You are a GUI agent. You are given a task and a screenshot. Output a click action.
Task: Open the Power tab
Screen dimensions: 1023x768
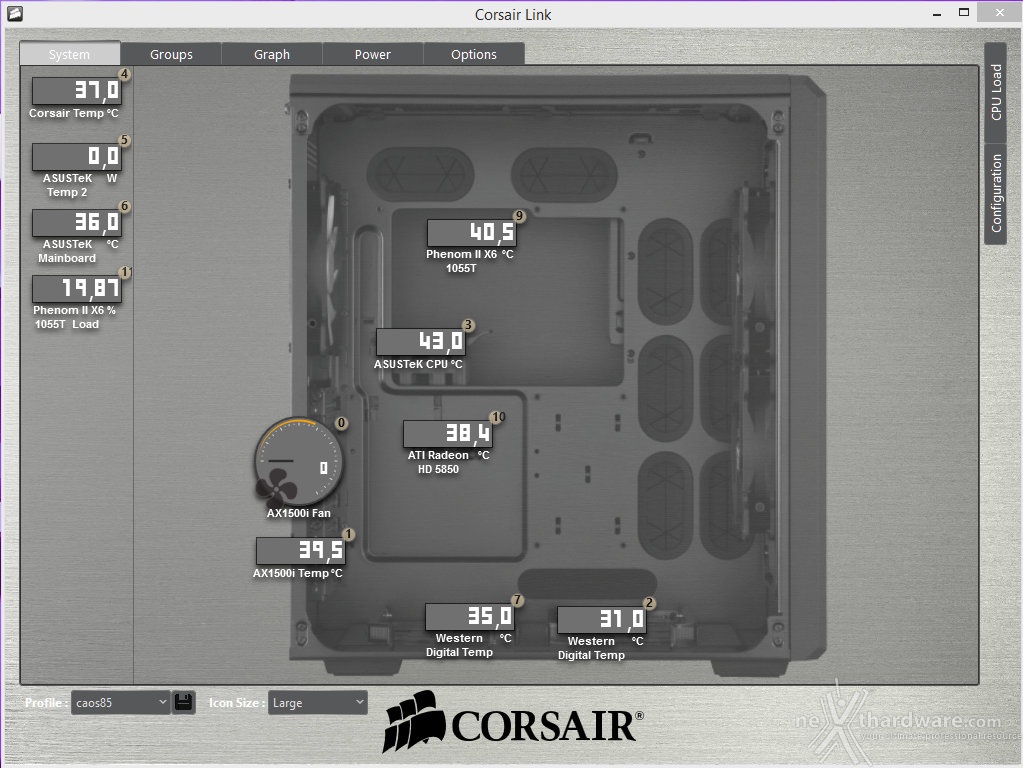pyautogui.click(x=373, y=54)
